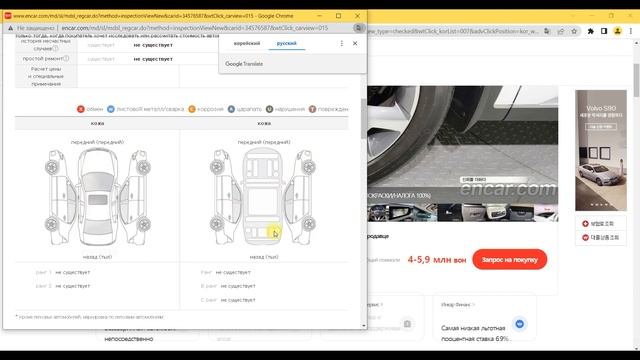Click the blue round finance icon

(519, 324)
